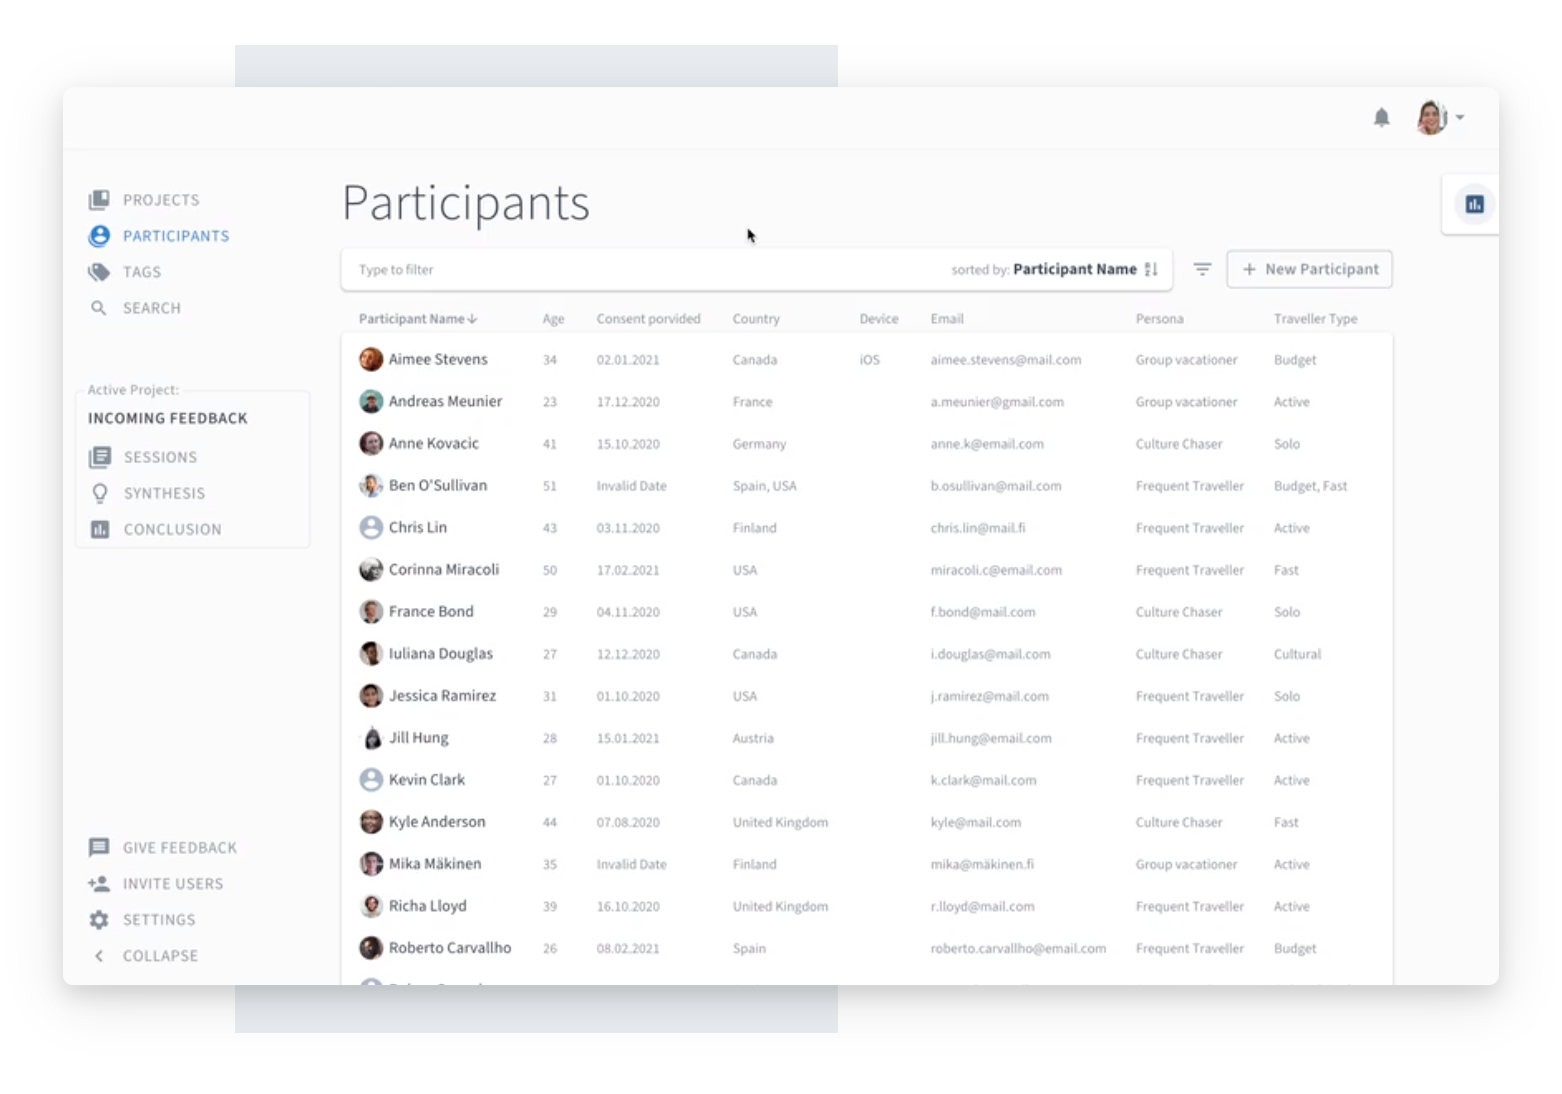The image size is (1562, 1094).
Task: Click the Country column header
Action: pyautogui.click(x=756, y=319)
